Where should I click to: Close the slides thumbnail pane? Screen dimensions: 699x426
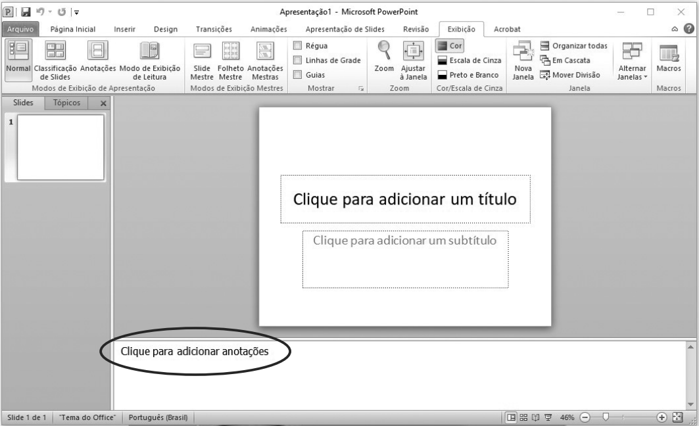point(103,103)
